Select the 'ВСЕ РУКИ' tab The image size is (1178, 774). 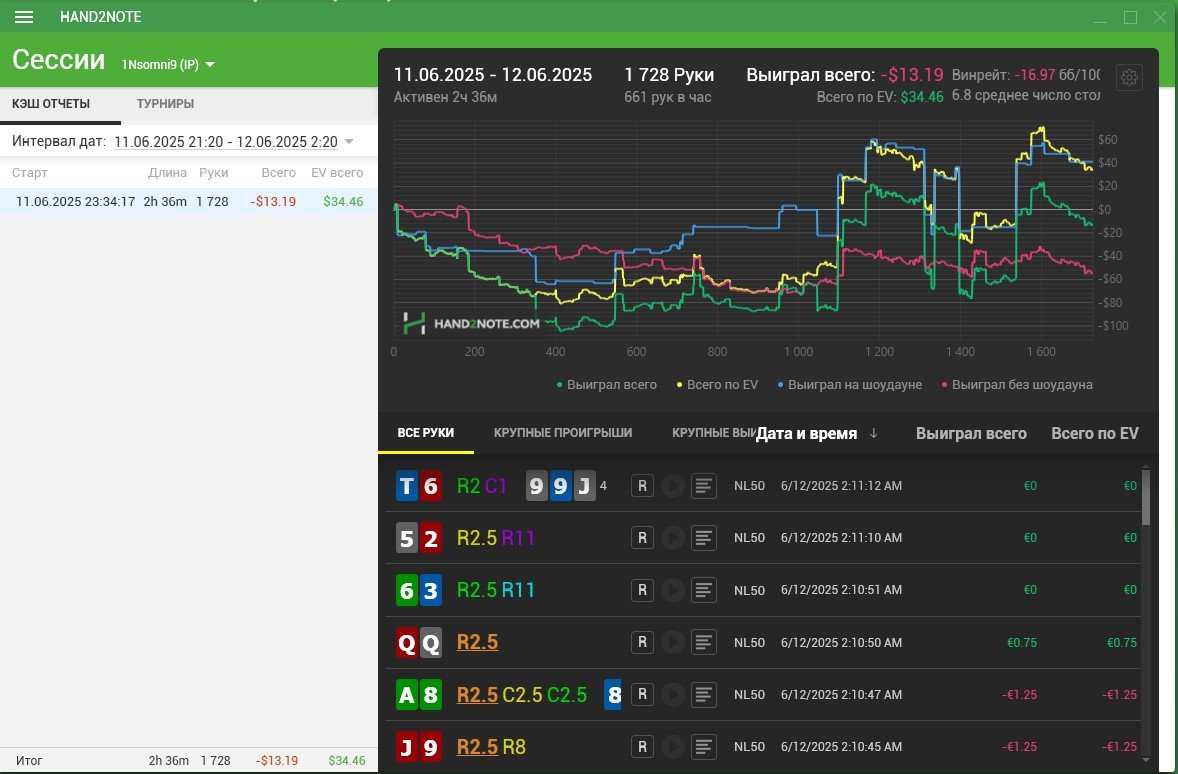(426, 433)
